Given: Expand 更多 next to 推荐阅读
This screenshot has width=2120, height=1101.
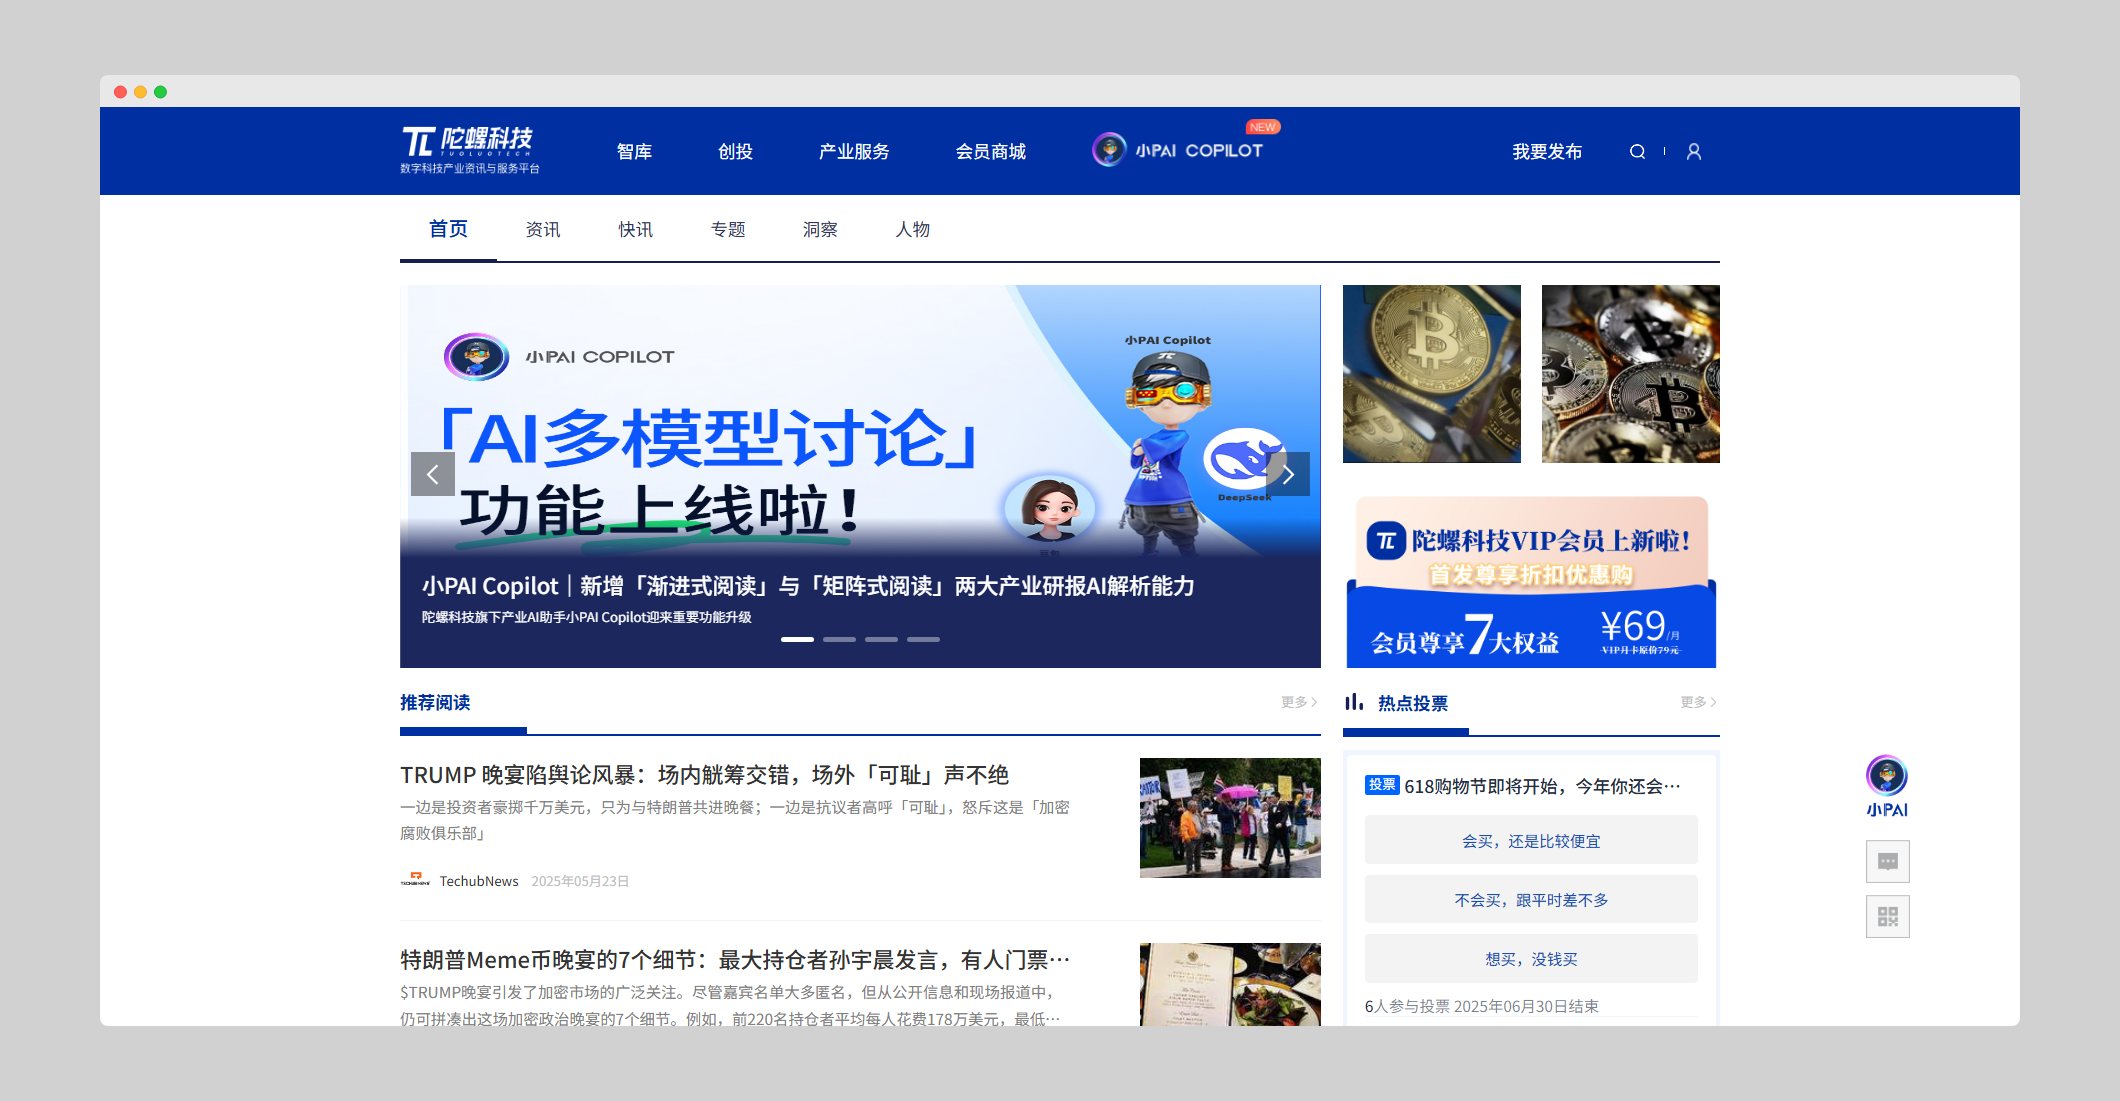Looking at the screenshot, I should click(1299, 702).
